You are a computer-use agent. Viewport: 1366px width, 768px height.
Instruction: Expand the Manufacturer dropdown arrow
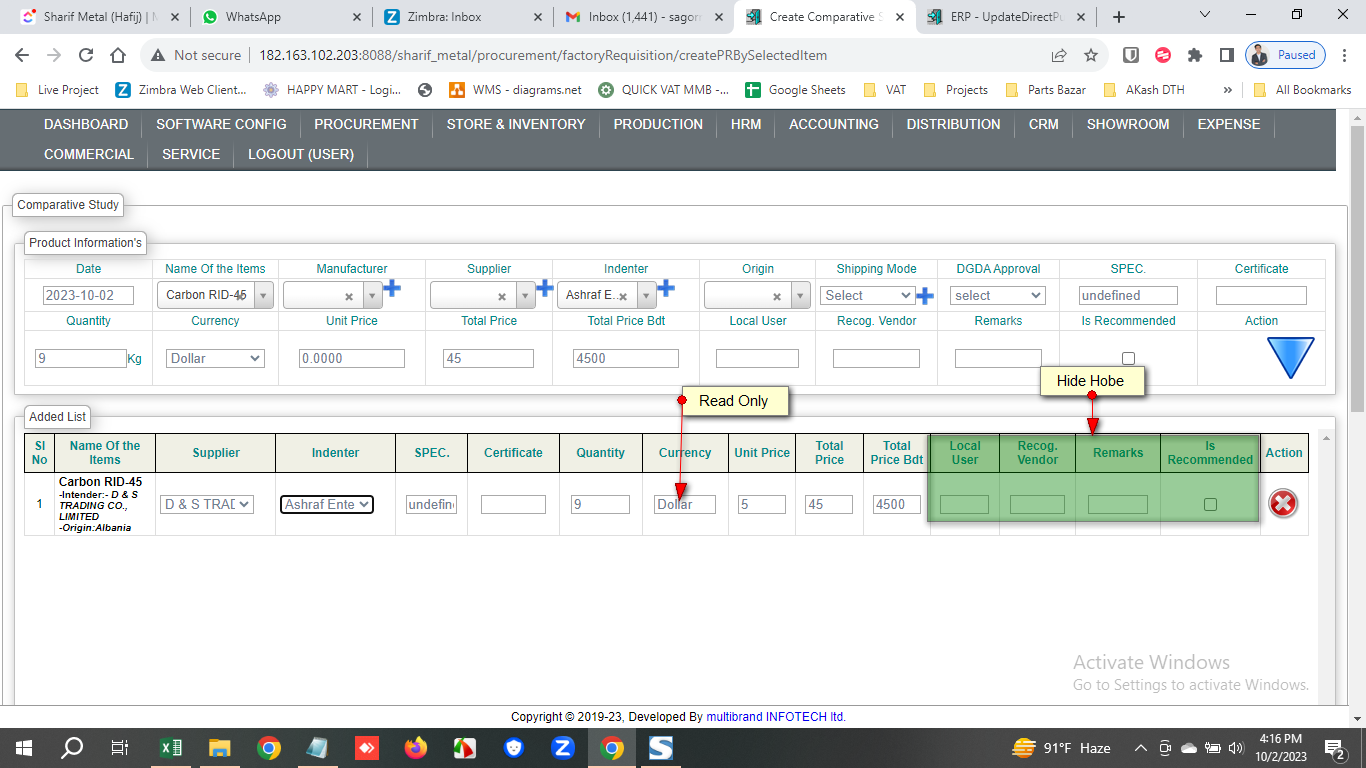click(372, 296)
